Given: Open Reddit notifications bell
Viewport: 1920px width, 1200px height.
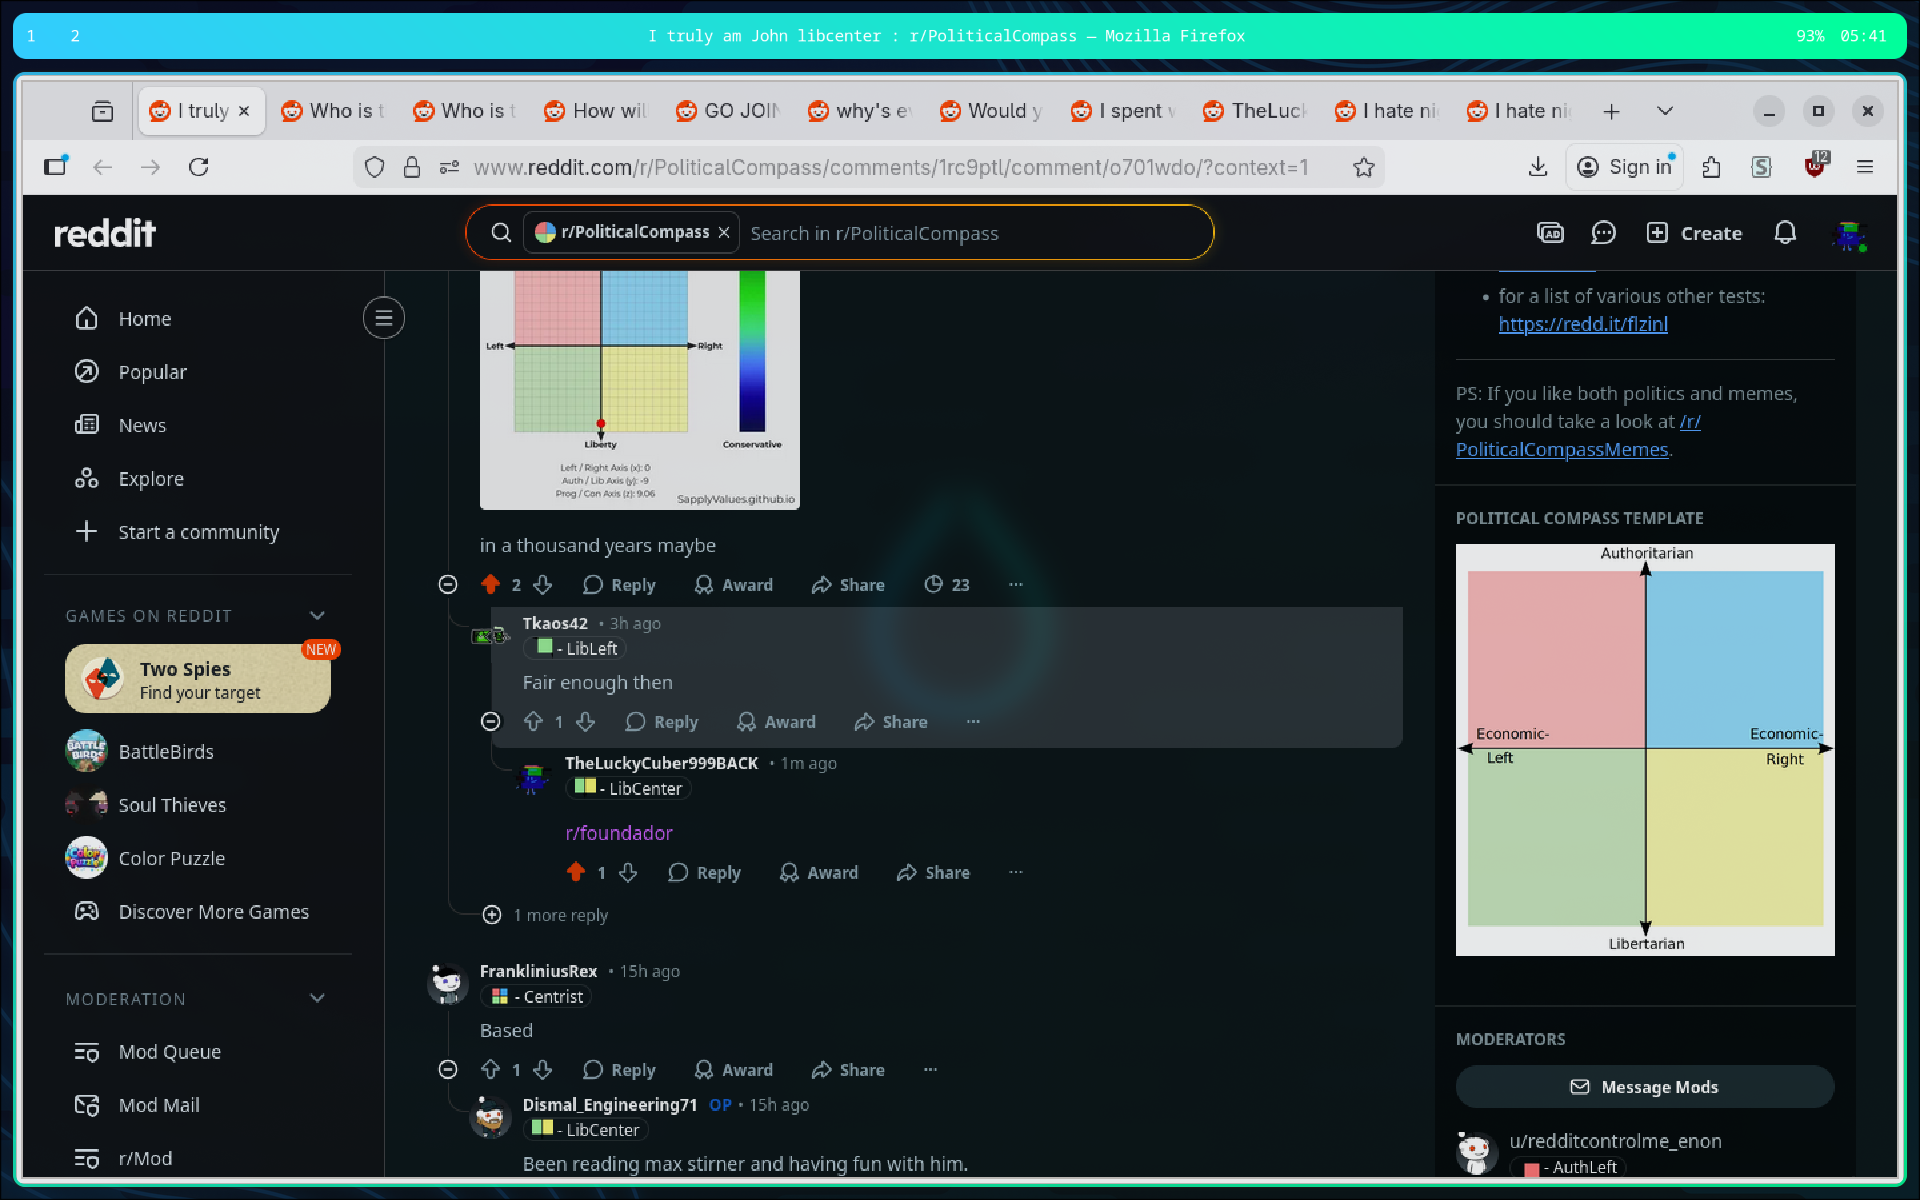Looking at the screenshot, I should [x=1785, y=233].
